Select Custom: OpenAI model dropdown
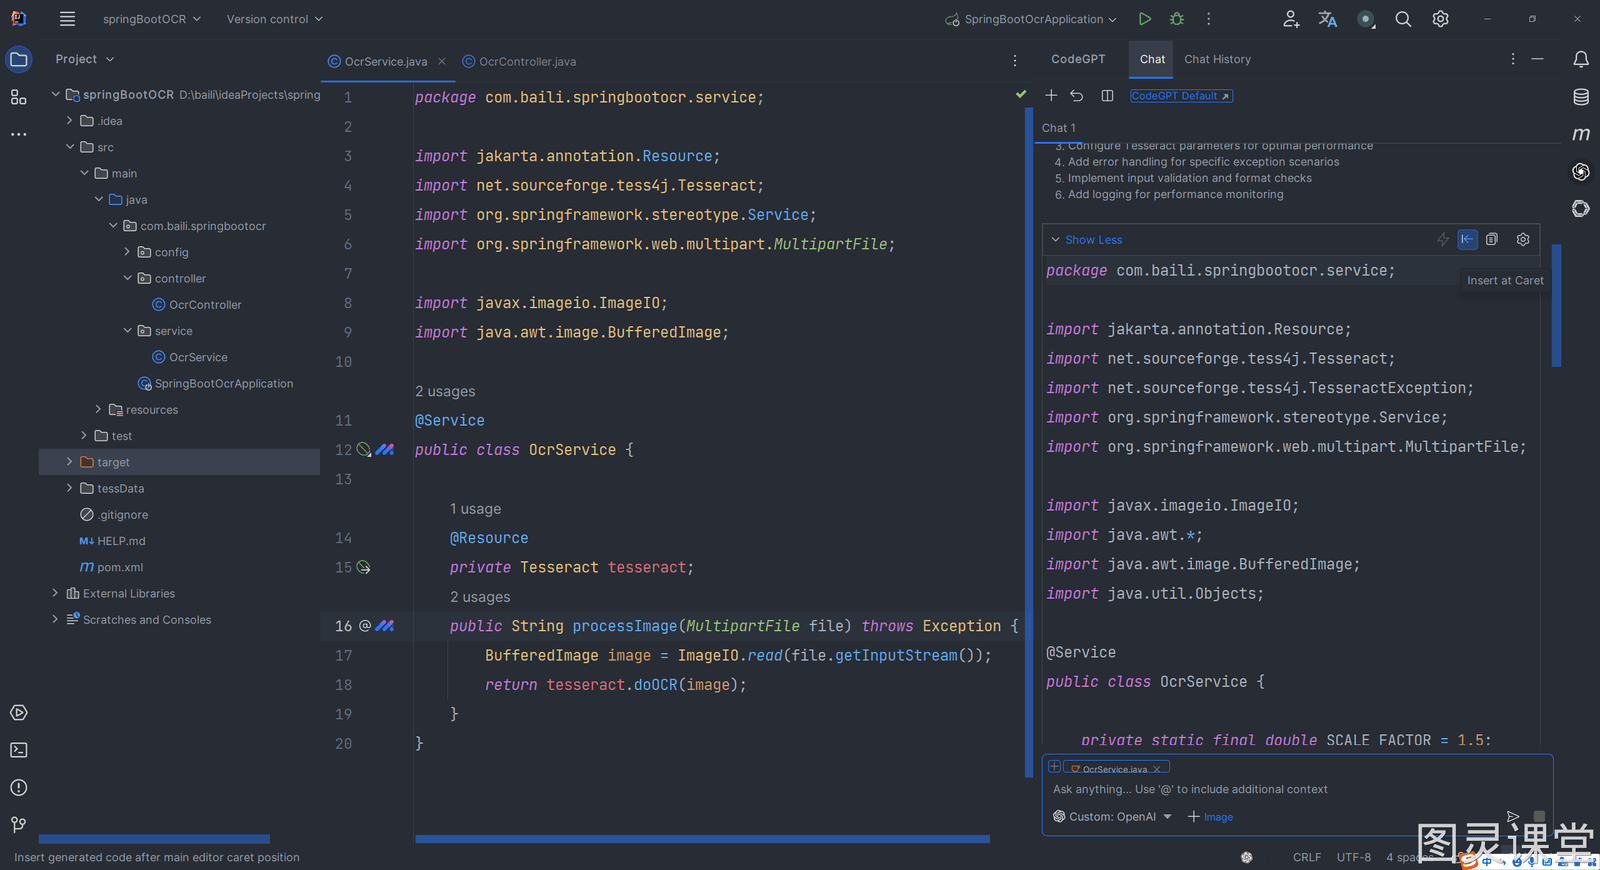Image resolution: width=1600 pixels, height=870 pixels. coord(1112,817)
